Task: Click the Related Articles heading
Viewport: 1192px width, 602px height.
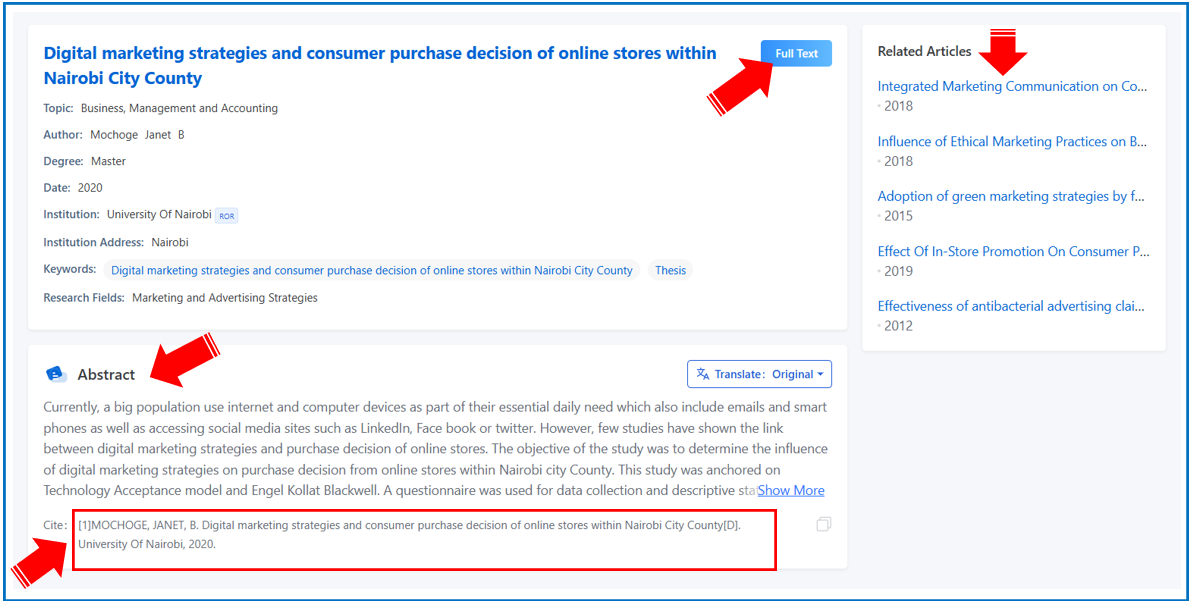Action: tap(924, 51)
